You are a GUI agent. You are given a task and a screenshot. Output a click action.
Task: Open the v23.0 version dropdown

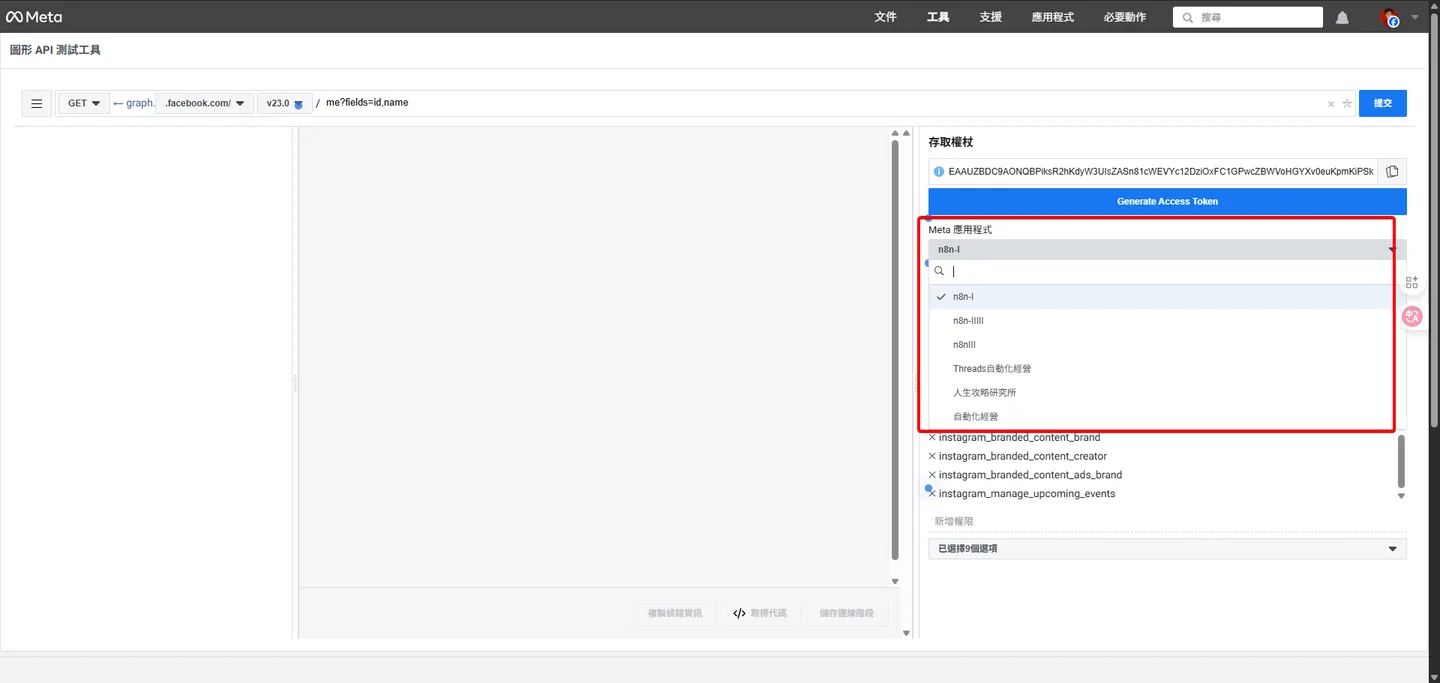[x=285, y=103]
